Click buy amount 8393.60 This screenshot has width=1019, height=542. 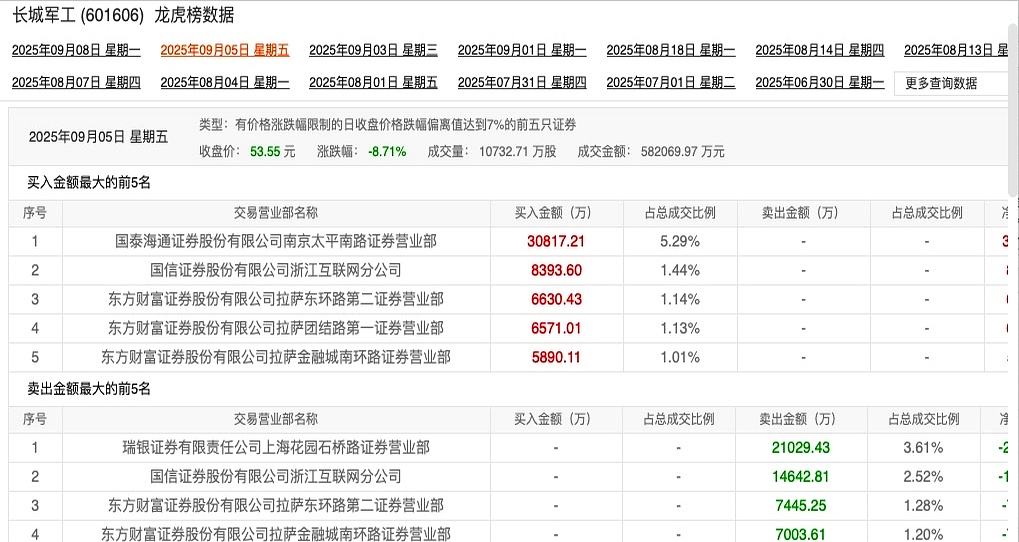point(556,270)
